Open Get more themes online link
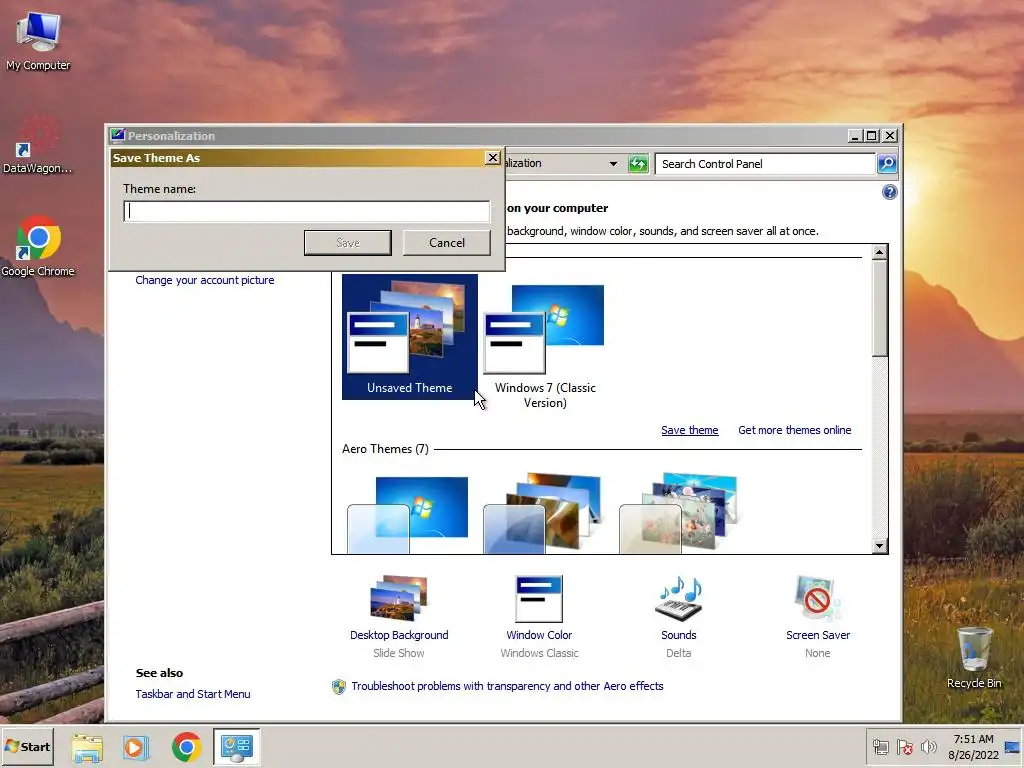The width and height of the screenshot is (1024, 768). point(795,430)
